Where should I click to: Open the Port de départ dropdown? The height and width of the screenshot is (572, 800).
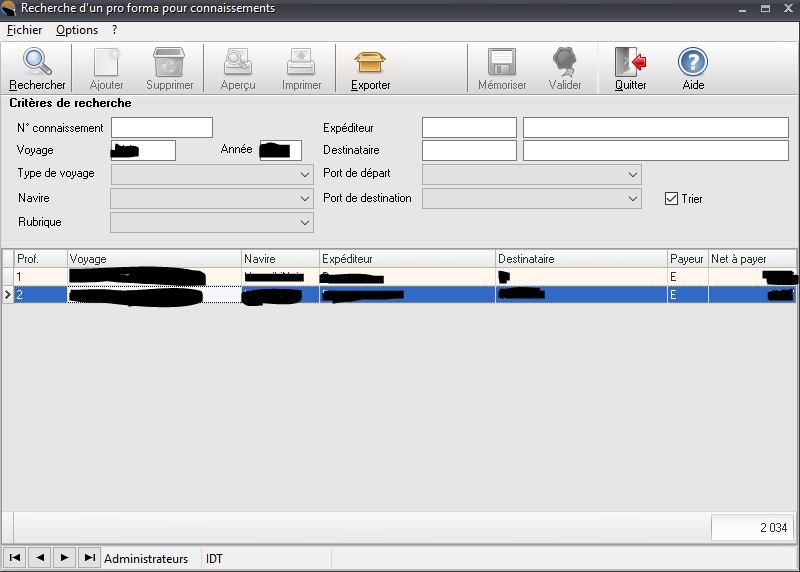[x=632, y=174]
